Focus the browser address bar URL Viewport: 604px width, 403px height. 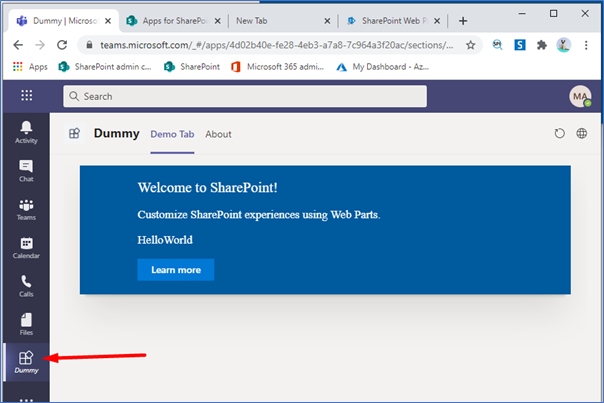tap(277, 45)
